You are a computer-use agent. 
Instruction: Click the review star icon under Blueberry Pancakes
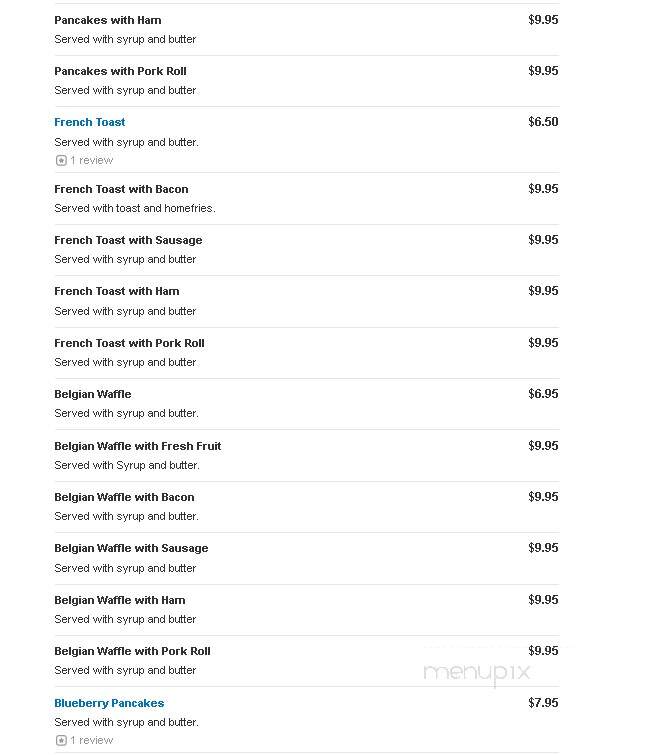(x=61, y=740)
